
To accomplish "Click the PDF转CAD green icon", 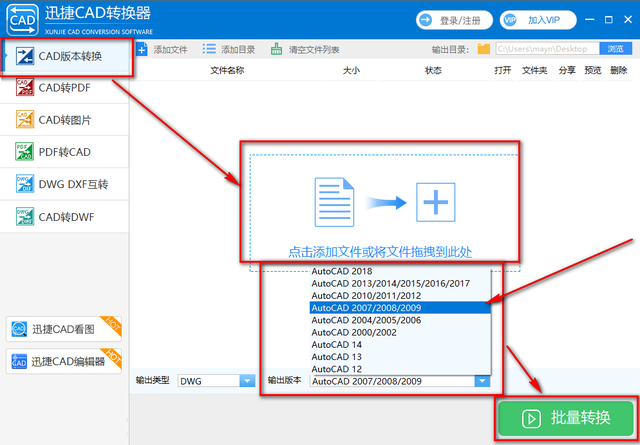I will [24, 151].
